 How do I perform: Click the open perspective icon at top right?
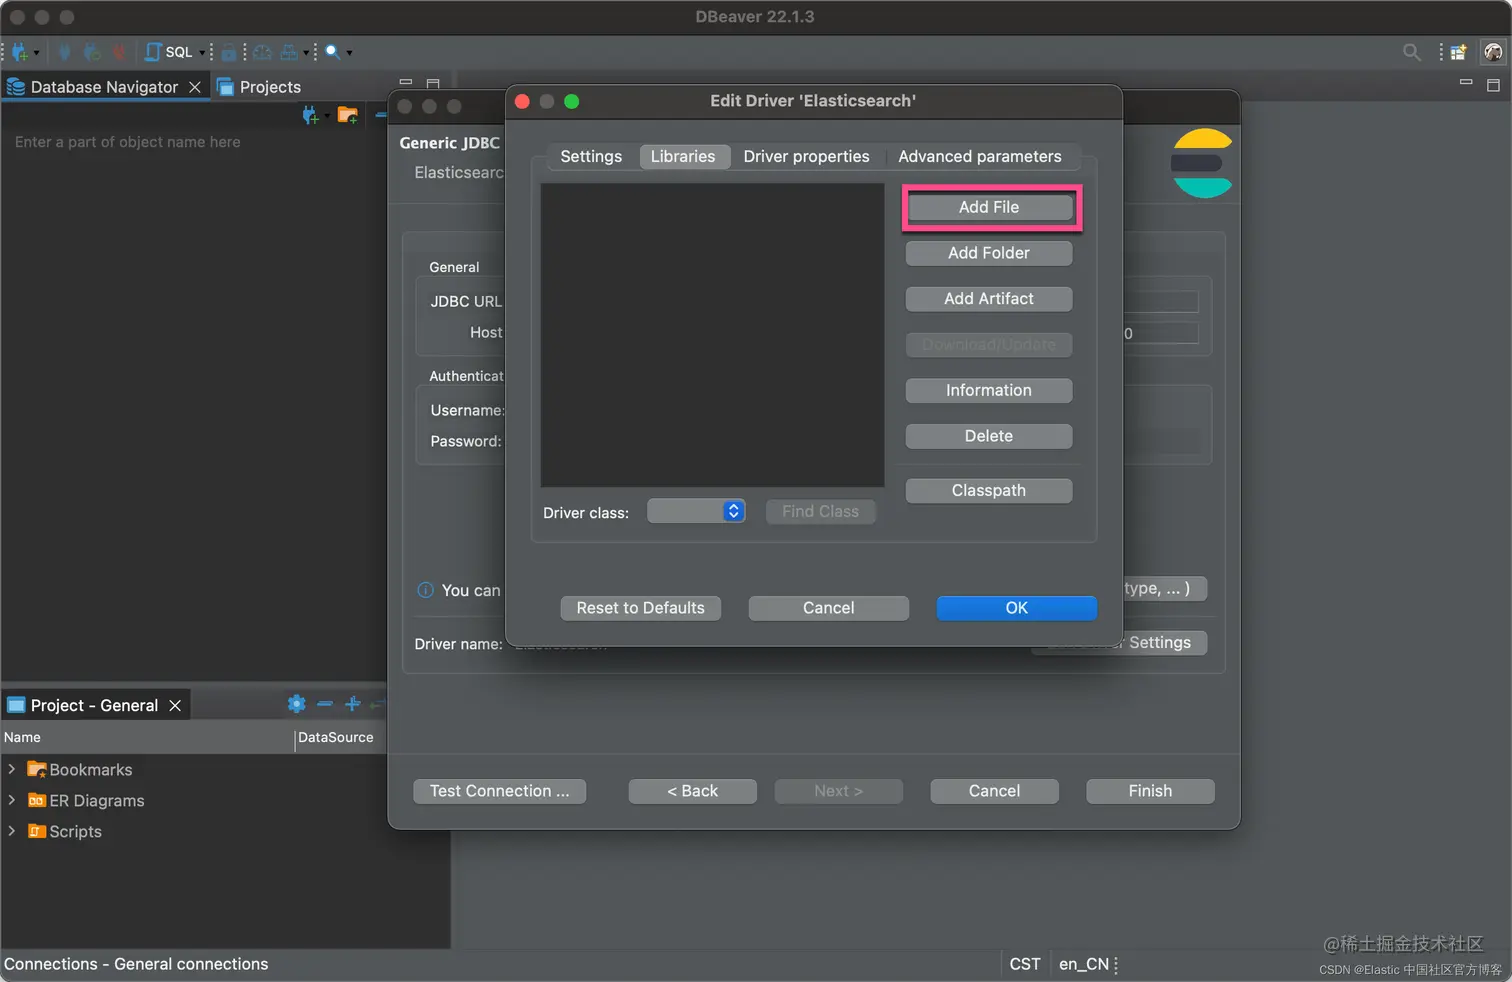click(1459, 52)
